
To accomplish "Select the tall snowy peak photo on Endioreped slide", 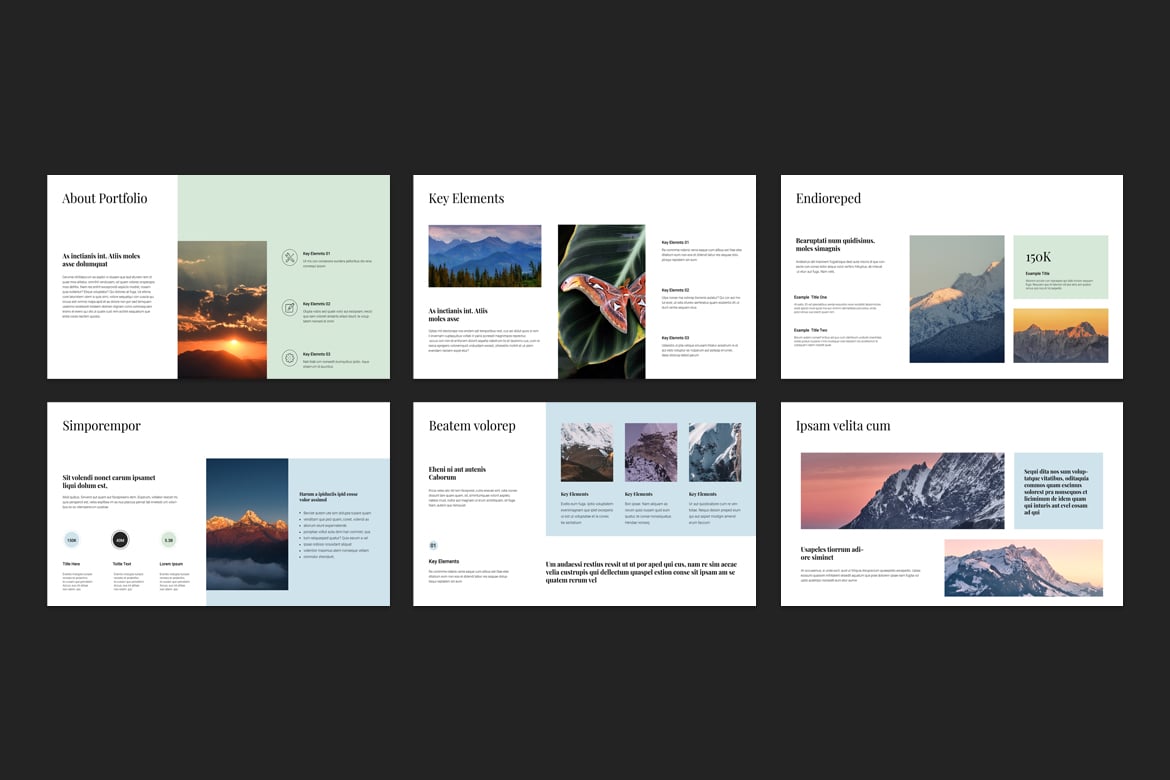I will (957, 299).
